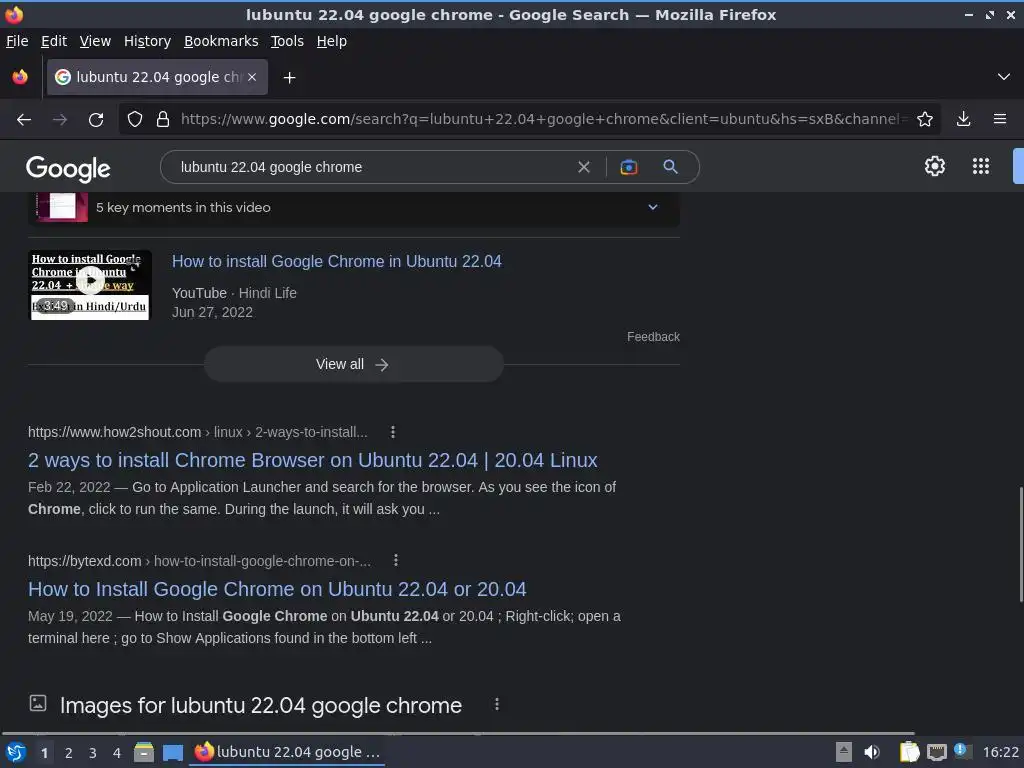
Task: Open options for Images for lubuntu section
Action: [497, 704]
